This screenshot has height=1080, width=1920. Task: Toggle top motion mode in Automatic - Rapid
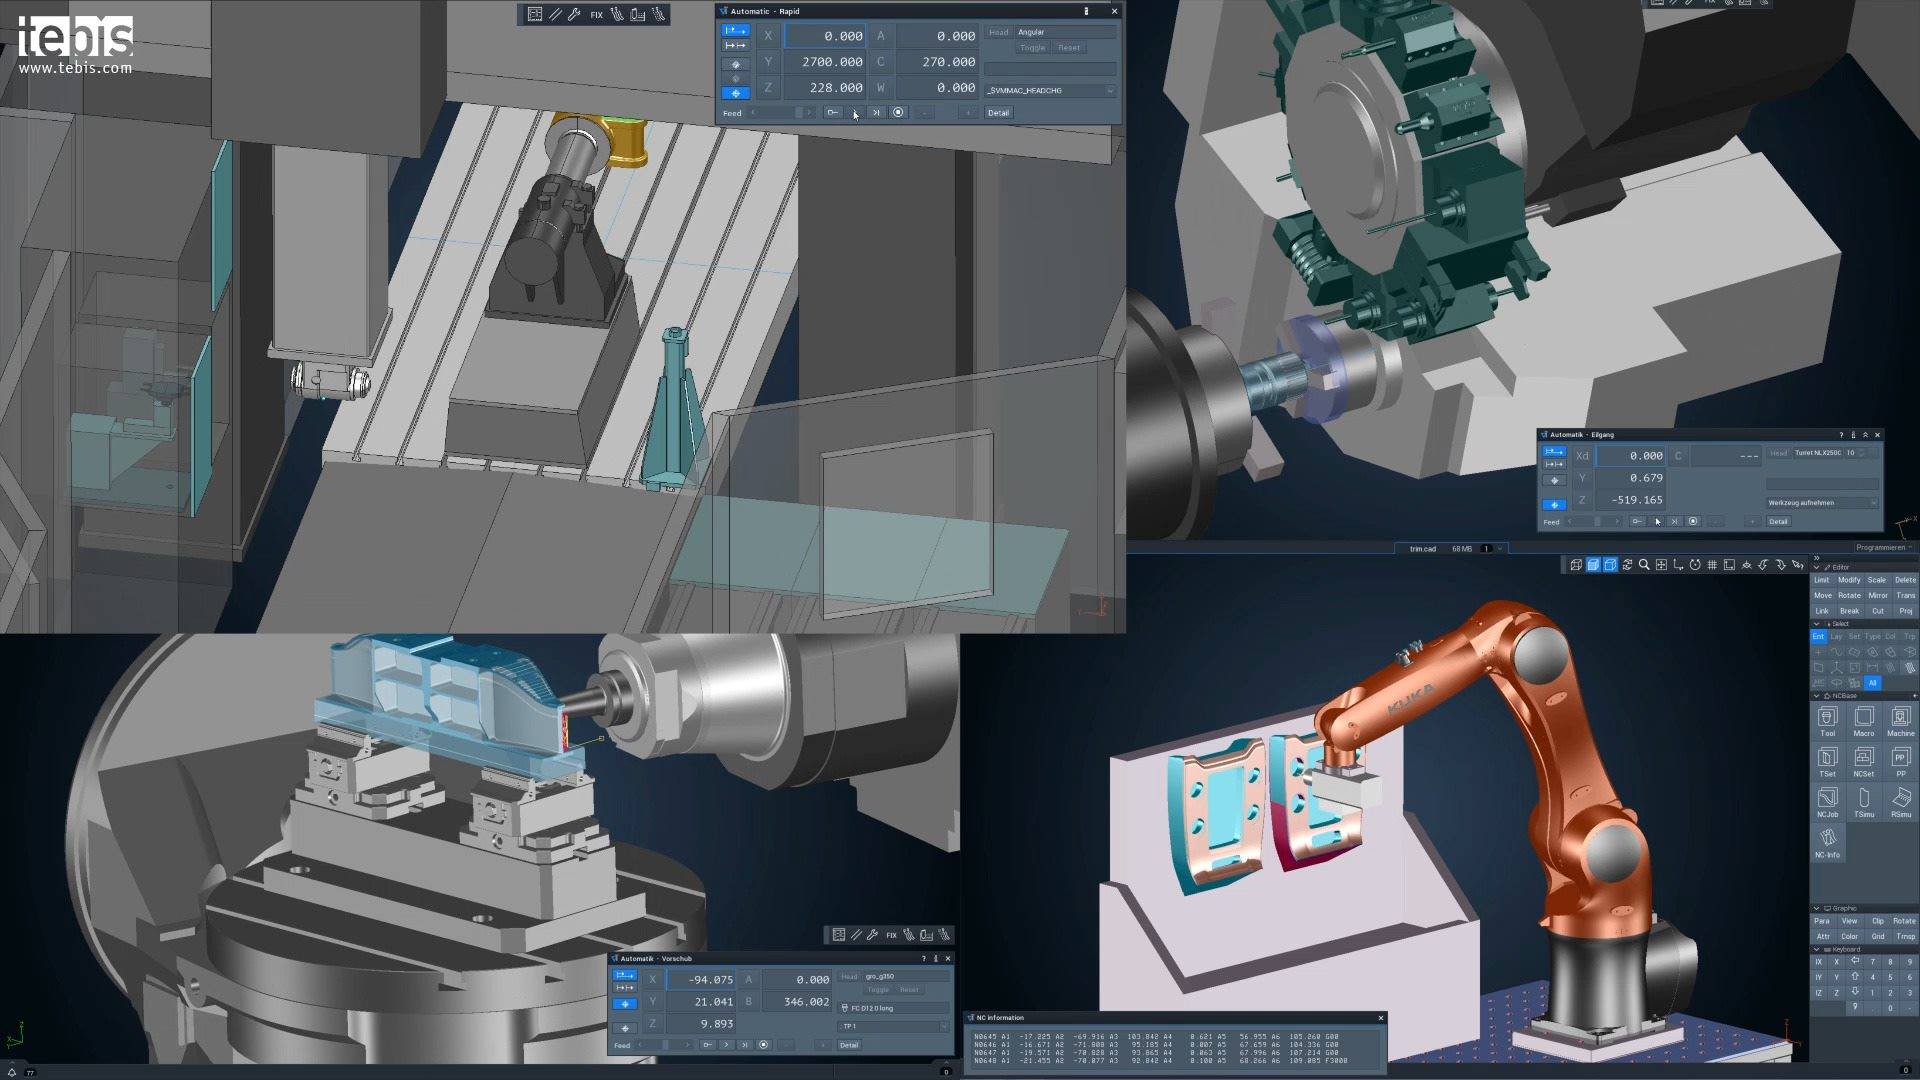[735, 31]
